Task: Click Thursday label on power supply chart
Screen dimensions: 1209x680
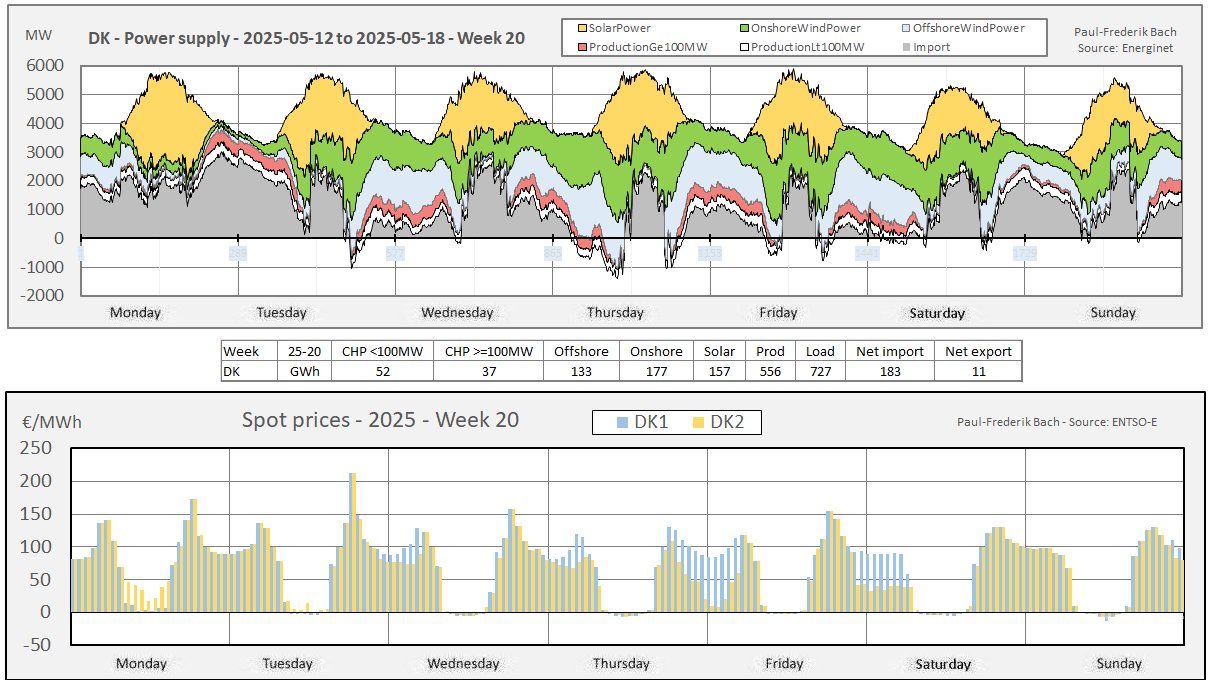Action: pyautogui.click(x=615, y=313)
